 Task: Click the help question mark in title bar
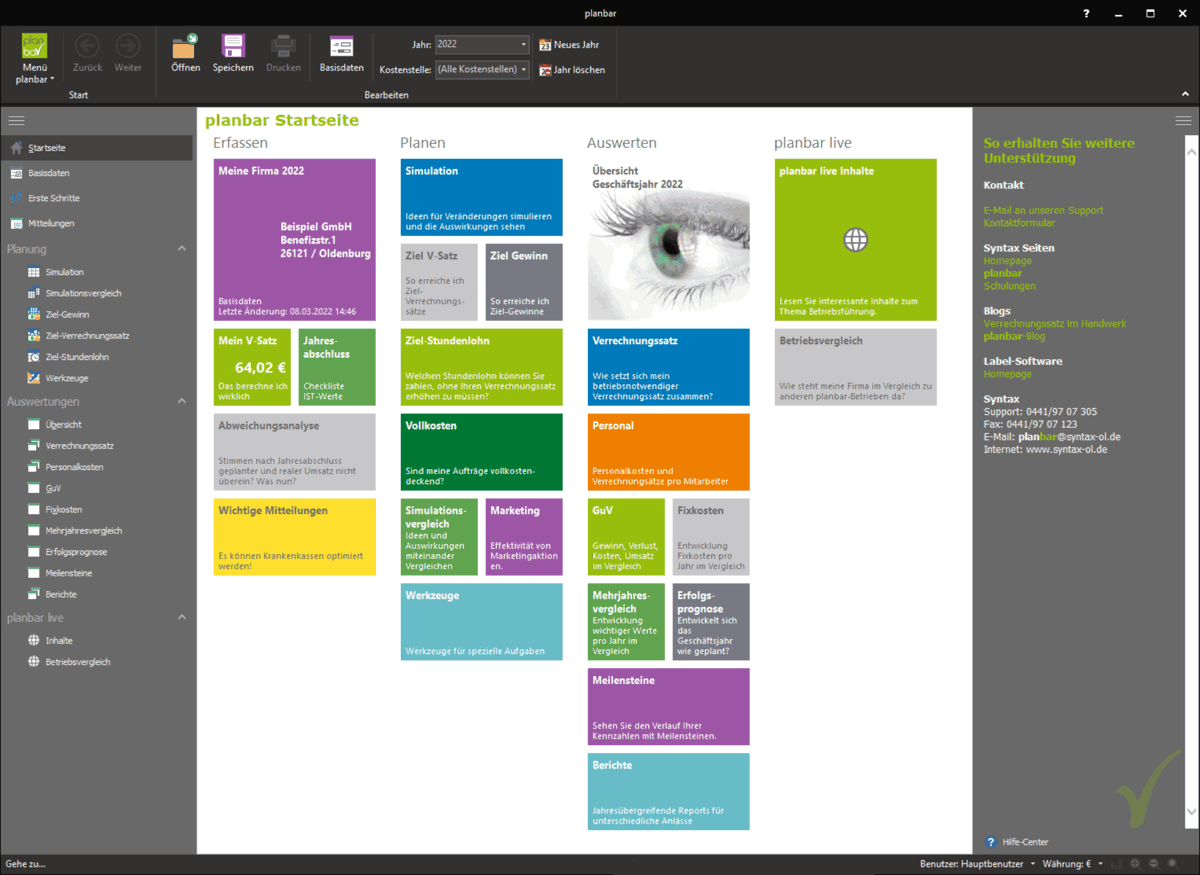click(1087, 13)
